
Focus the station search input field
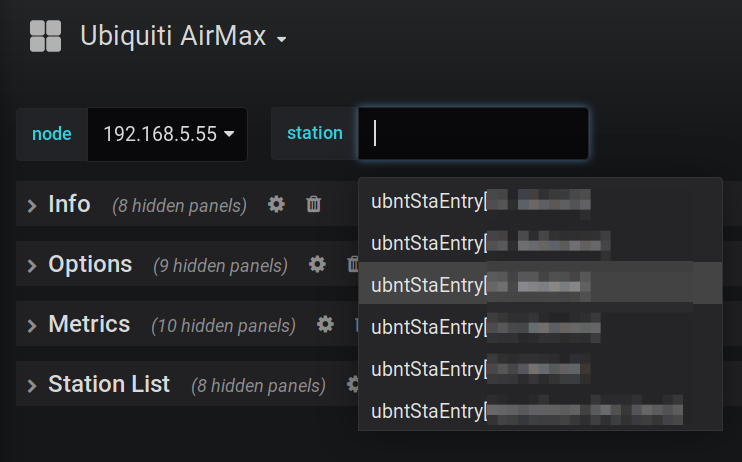[x=473, y=134]
